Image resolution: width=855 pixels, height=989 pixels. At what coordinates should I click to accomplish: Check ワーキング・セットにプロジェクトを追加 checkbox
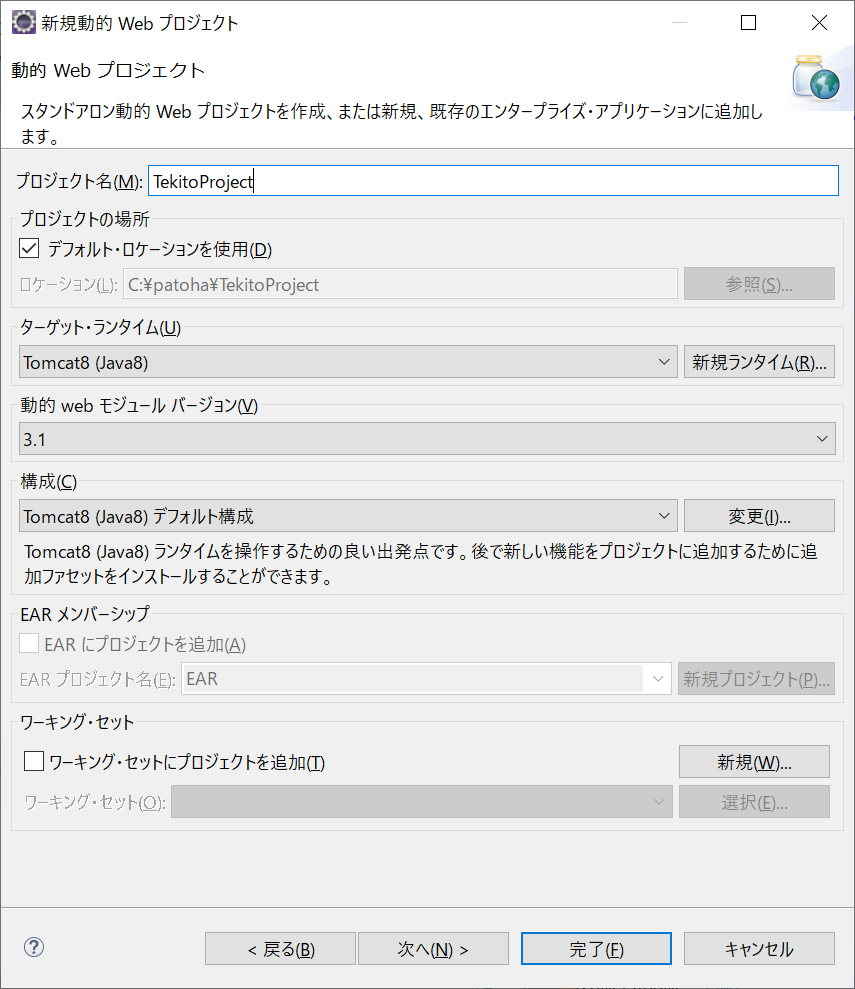pyautogui.click(x=33, y=761)
